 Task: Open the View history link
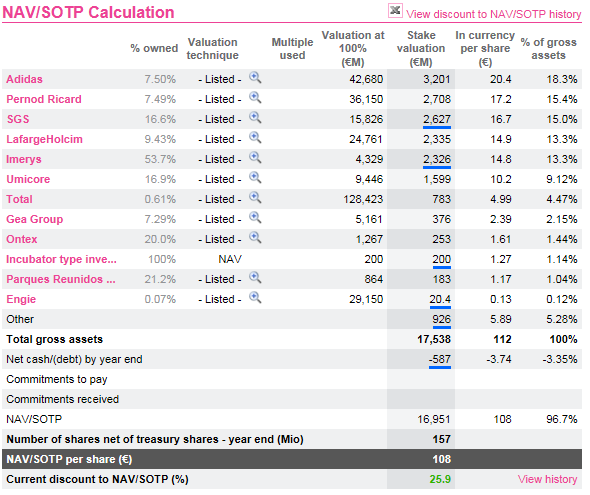[547, 479]
